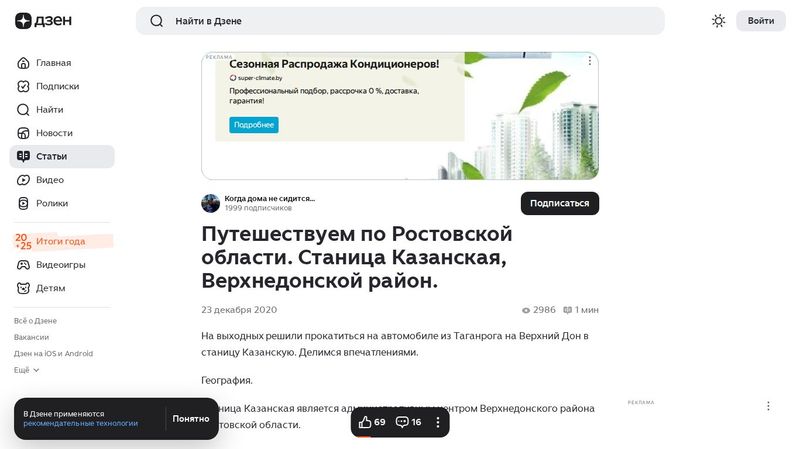The image size is (800, 449).
Task: Open the comments with 16 replies
Action: click(408, 423)
